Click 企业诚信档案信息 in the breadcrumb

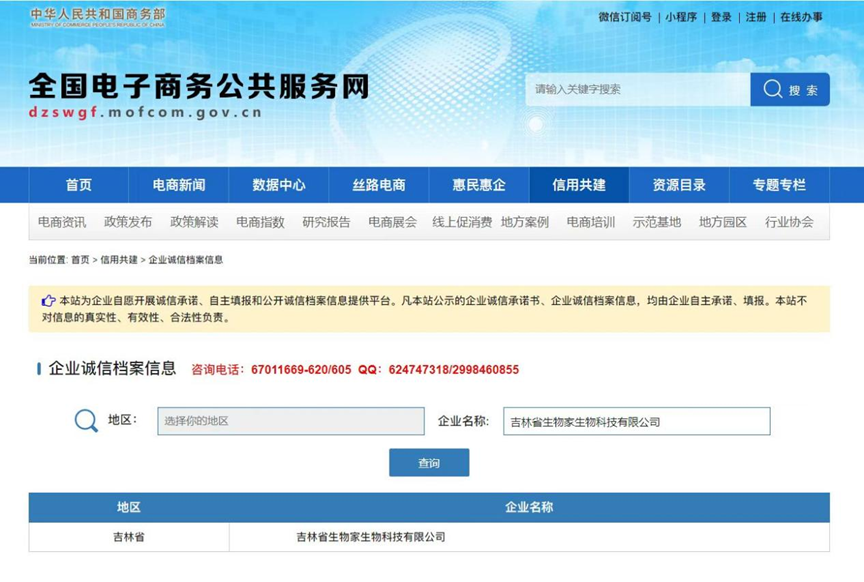pyautogui.click(x=186, y=260)
